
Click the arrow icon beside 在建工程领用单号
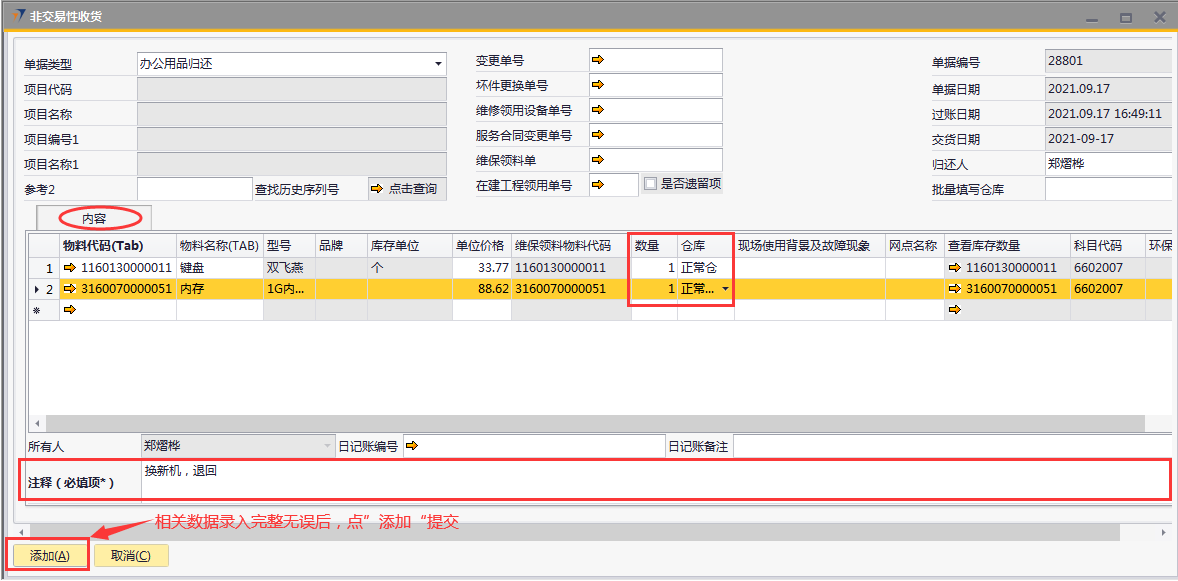pos(598,184)
